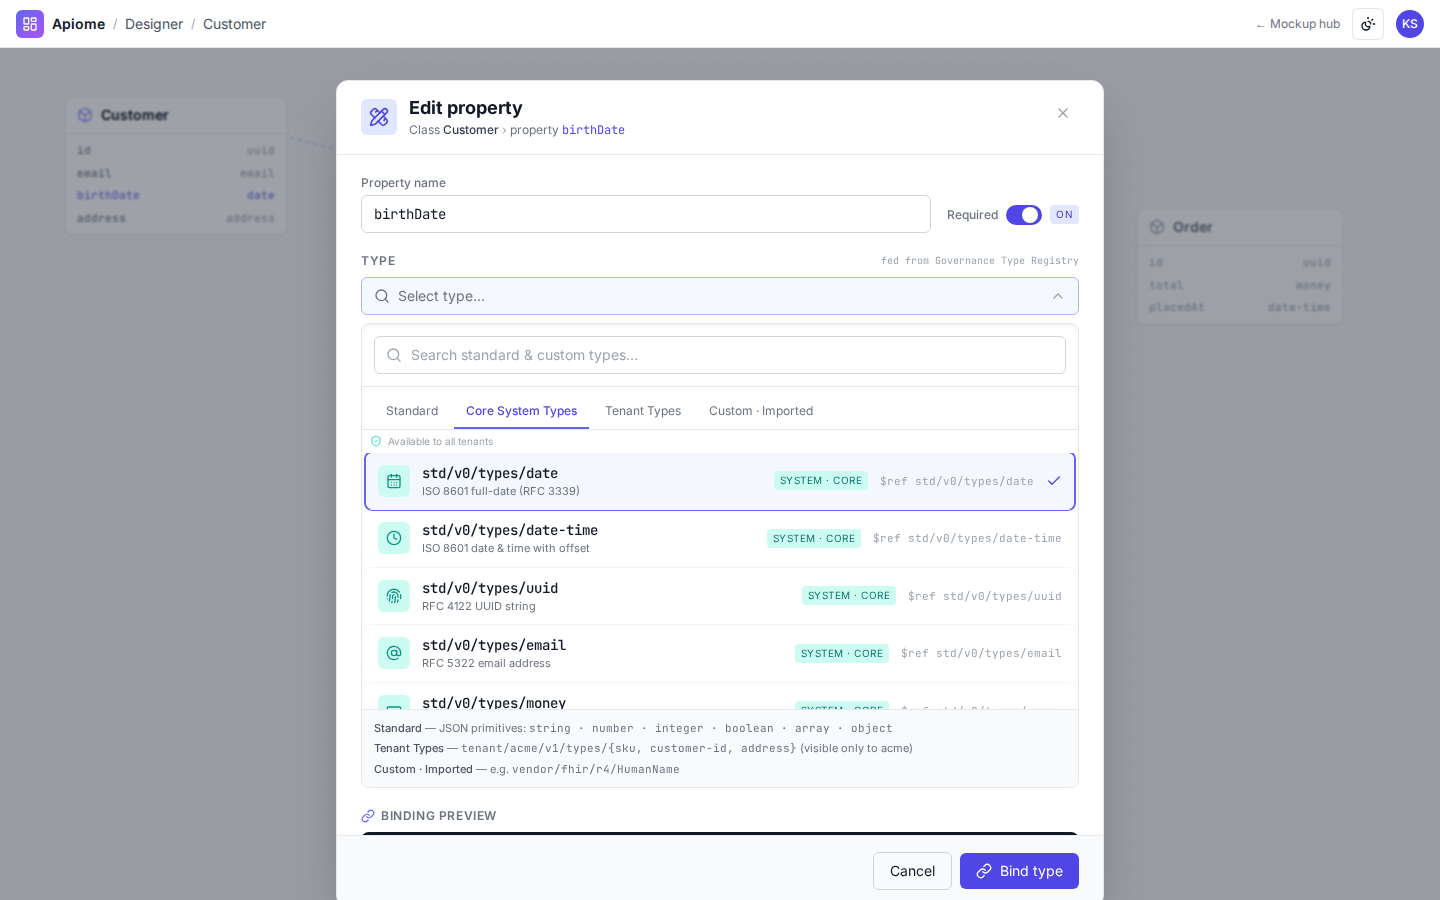Switch to the Custom · Imported tab
Screen dimensions: 1440x900
pos(761,411)
